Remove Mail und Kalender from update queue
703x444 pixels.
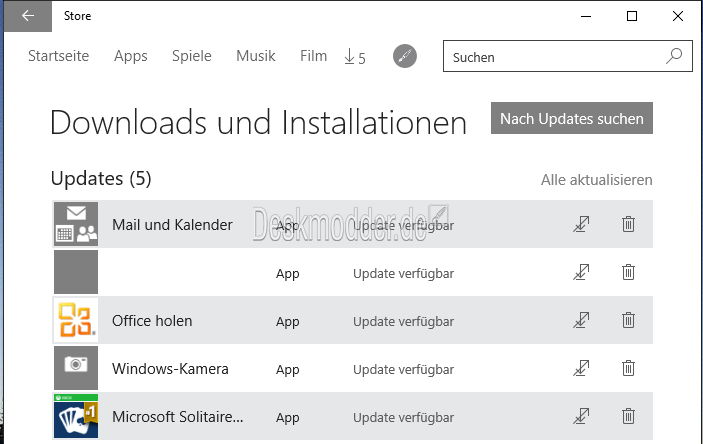coord(628,224)
